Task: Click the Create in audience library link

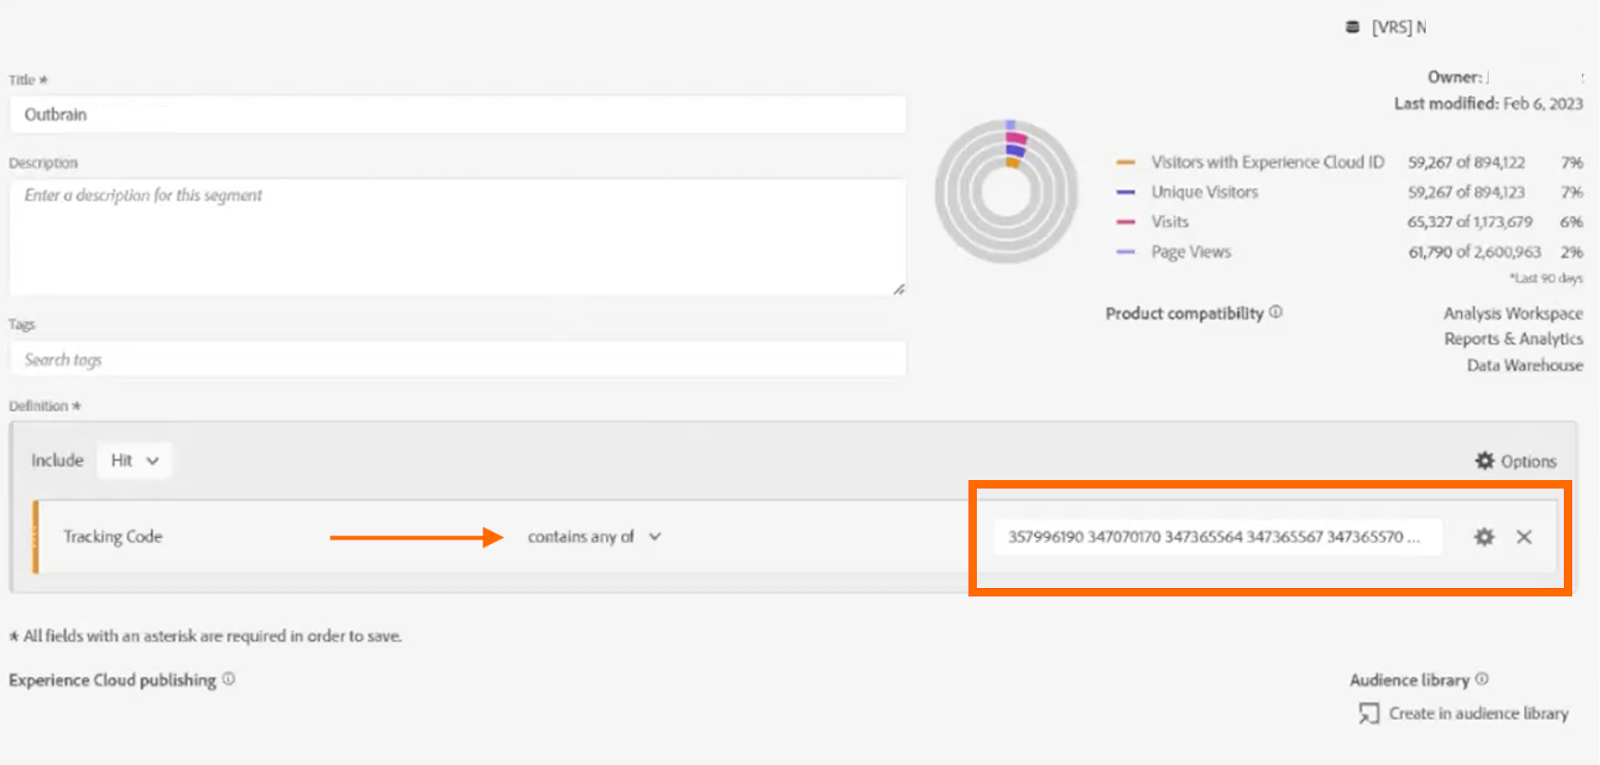Action: [1478, 713]
